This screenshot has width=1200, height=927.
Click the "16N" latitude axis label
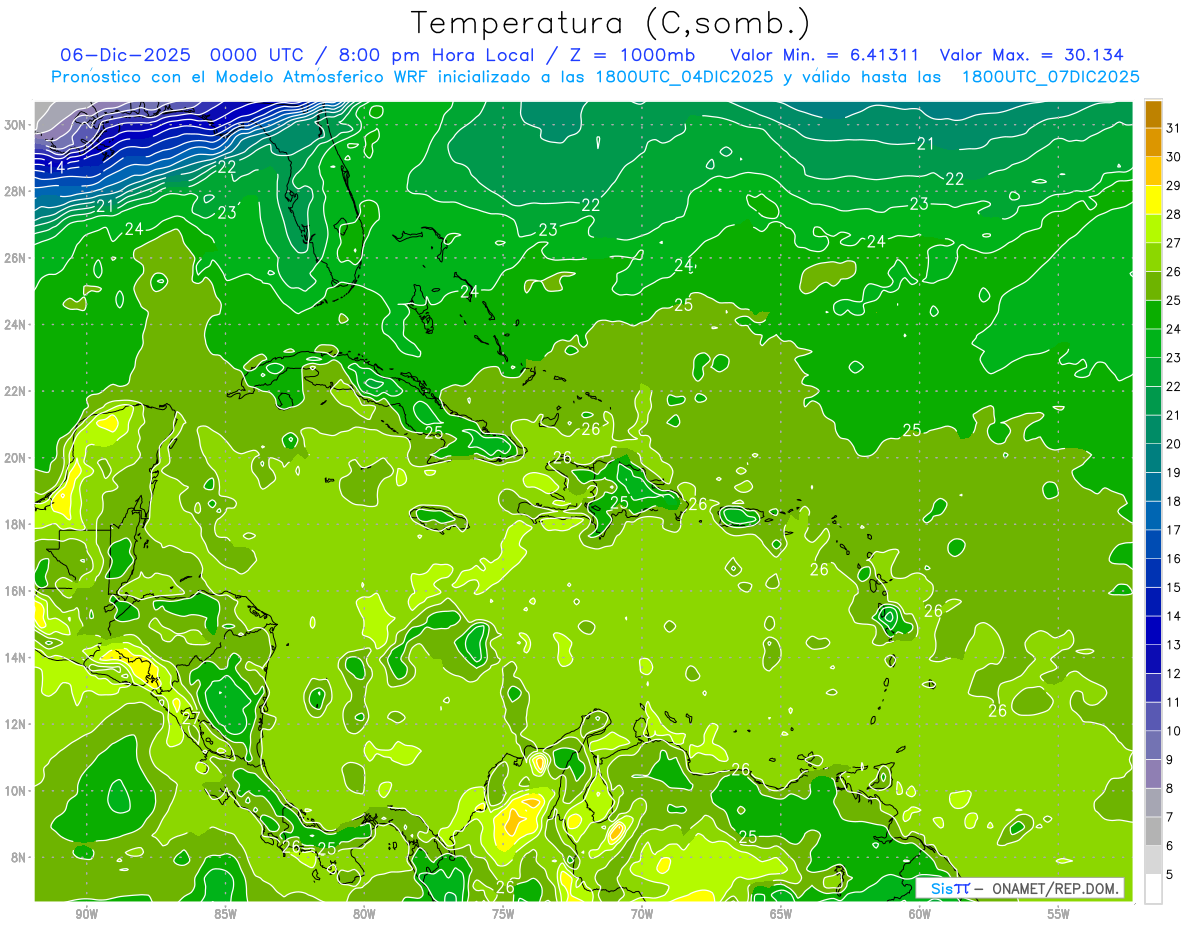[17, 591]
